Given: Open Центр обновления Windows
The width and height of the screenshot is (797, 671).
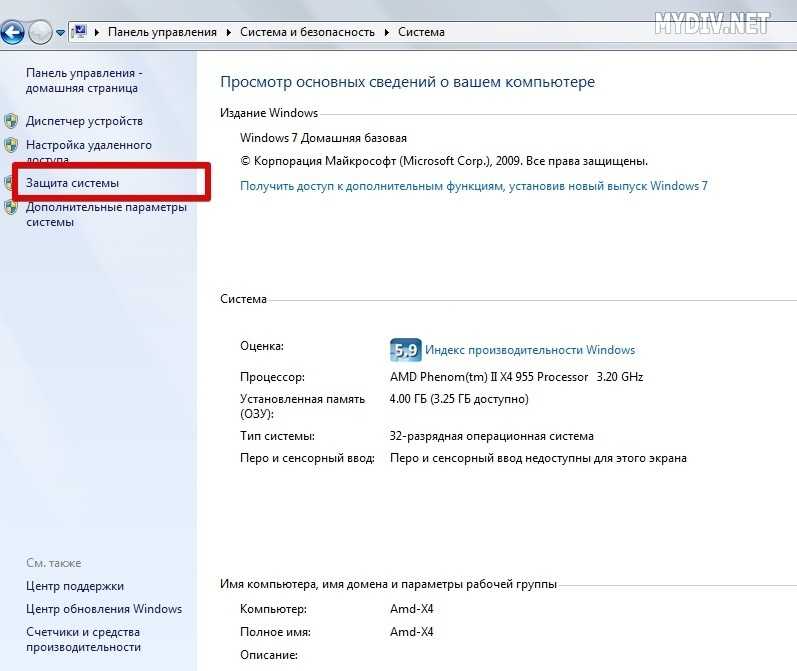Looking at the screenshot, I should (x=104, y=609).
